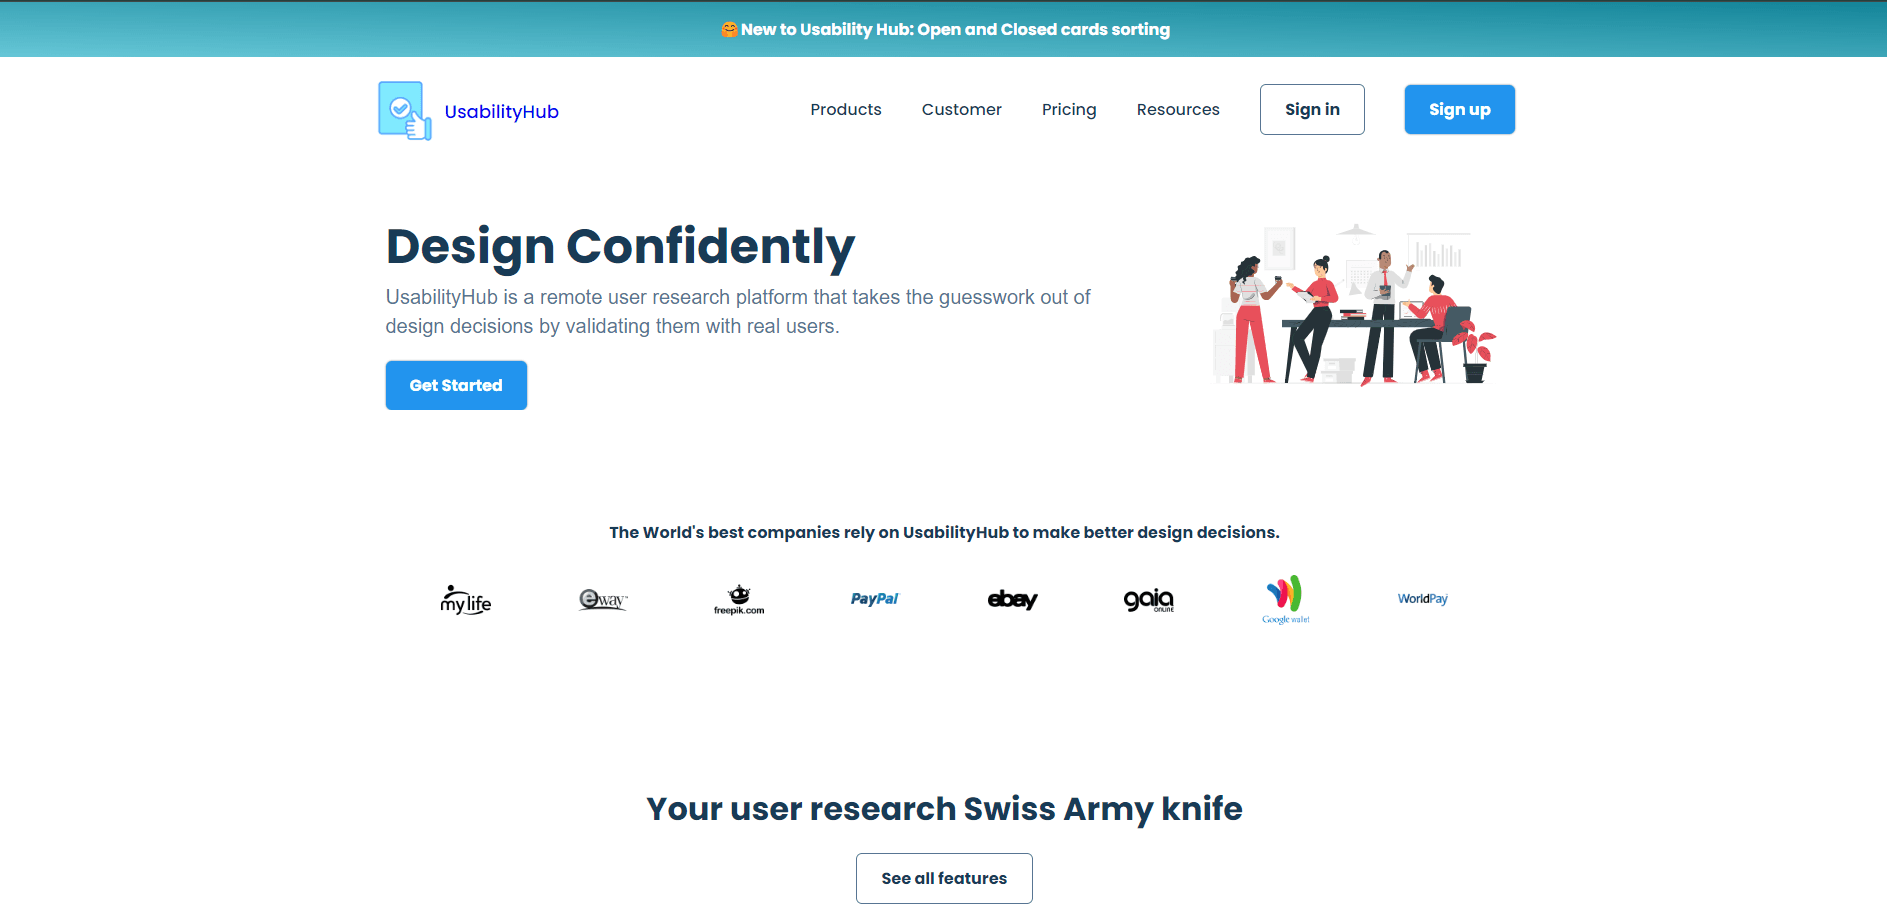Click the remote user research platform description
This screenshot has width=1887, height=910.
pos(738,311)
